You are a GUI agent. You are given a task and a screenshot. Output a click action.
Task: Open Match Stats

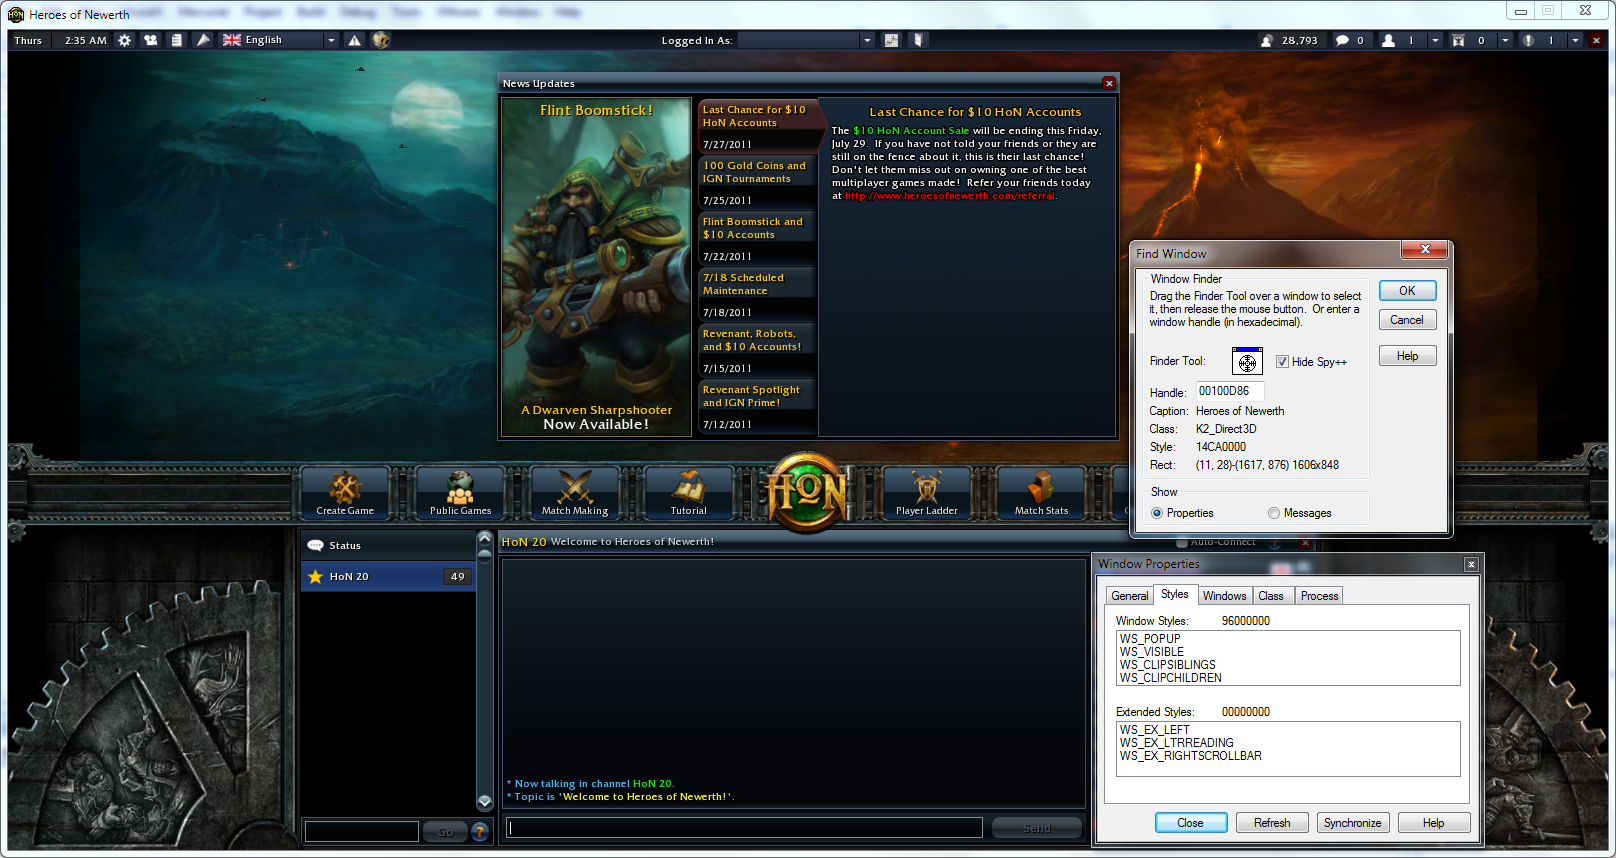pyautogui.click(x=1041, y=493)
